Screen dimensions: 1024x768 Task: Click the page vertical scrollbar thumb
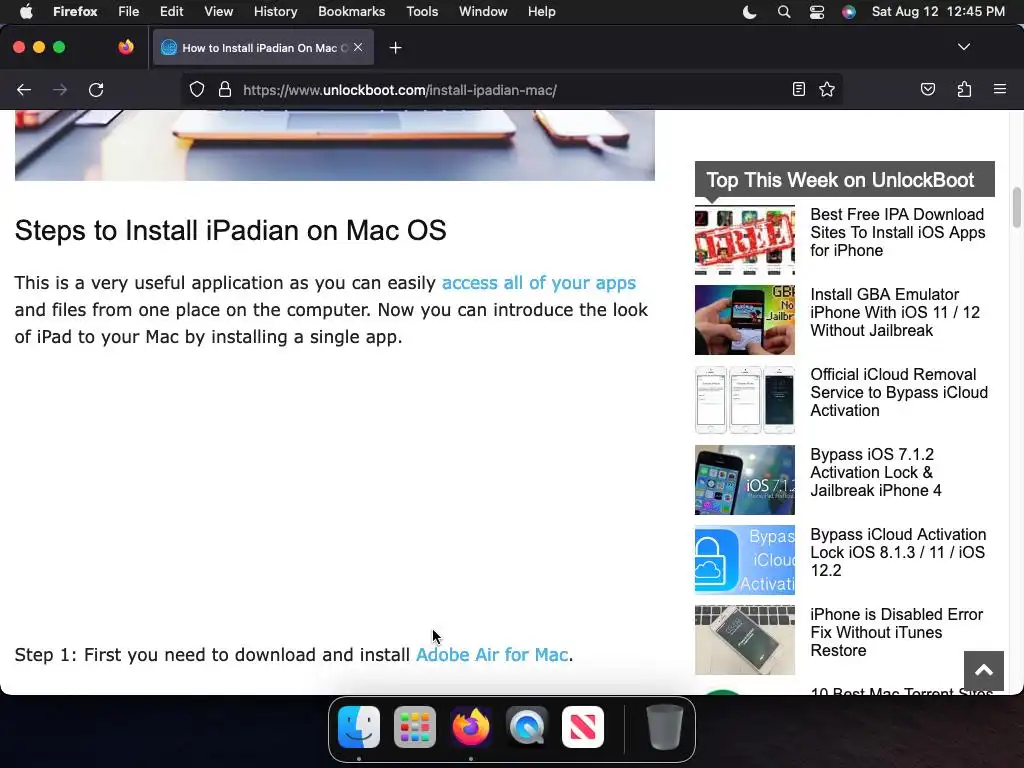click(1016, 208)
